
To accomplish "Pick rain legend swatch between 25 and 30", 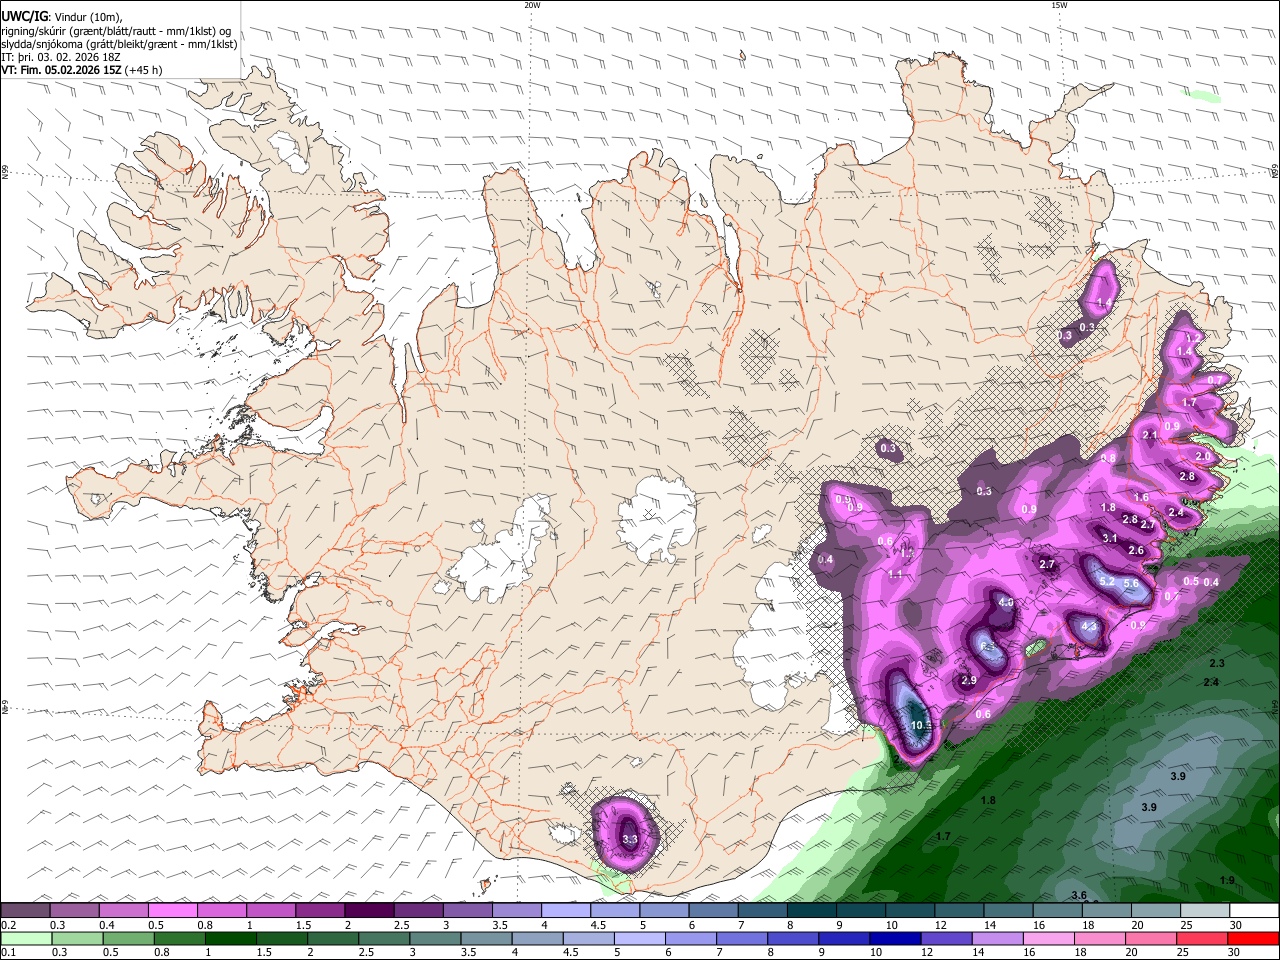I will click(x=1203, y=938).
